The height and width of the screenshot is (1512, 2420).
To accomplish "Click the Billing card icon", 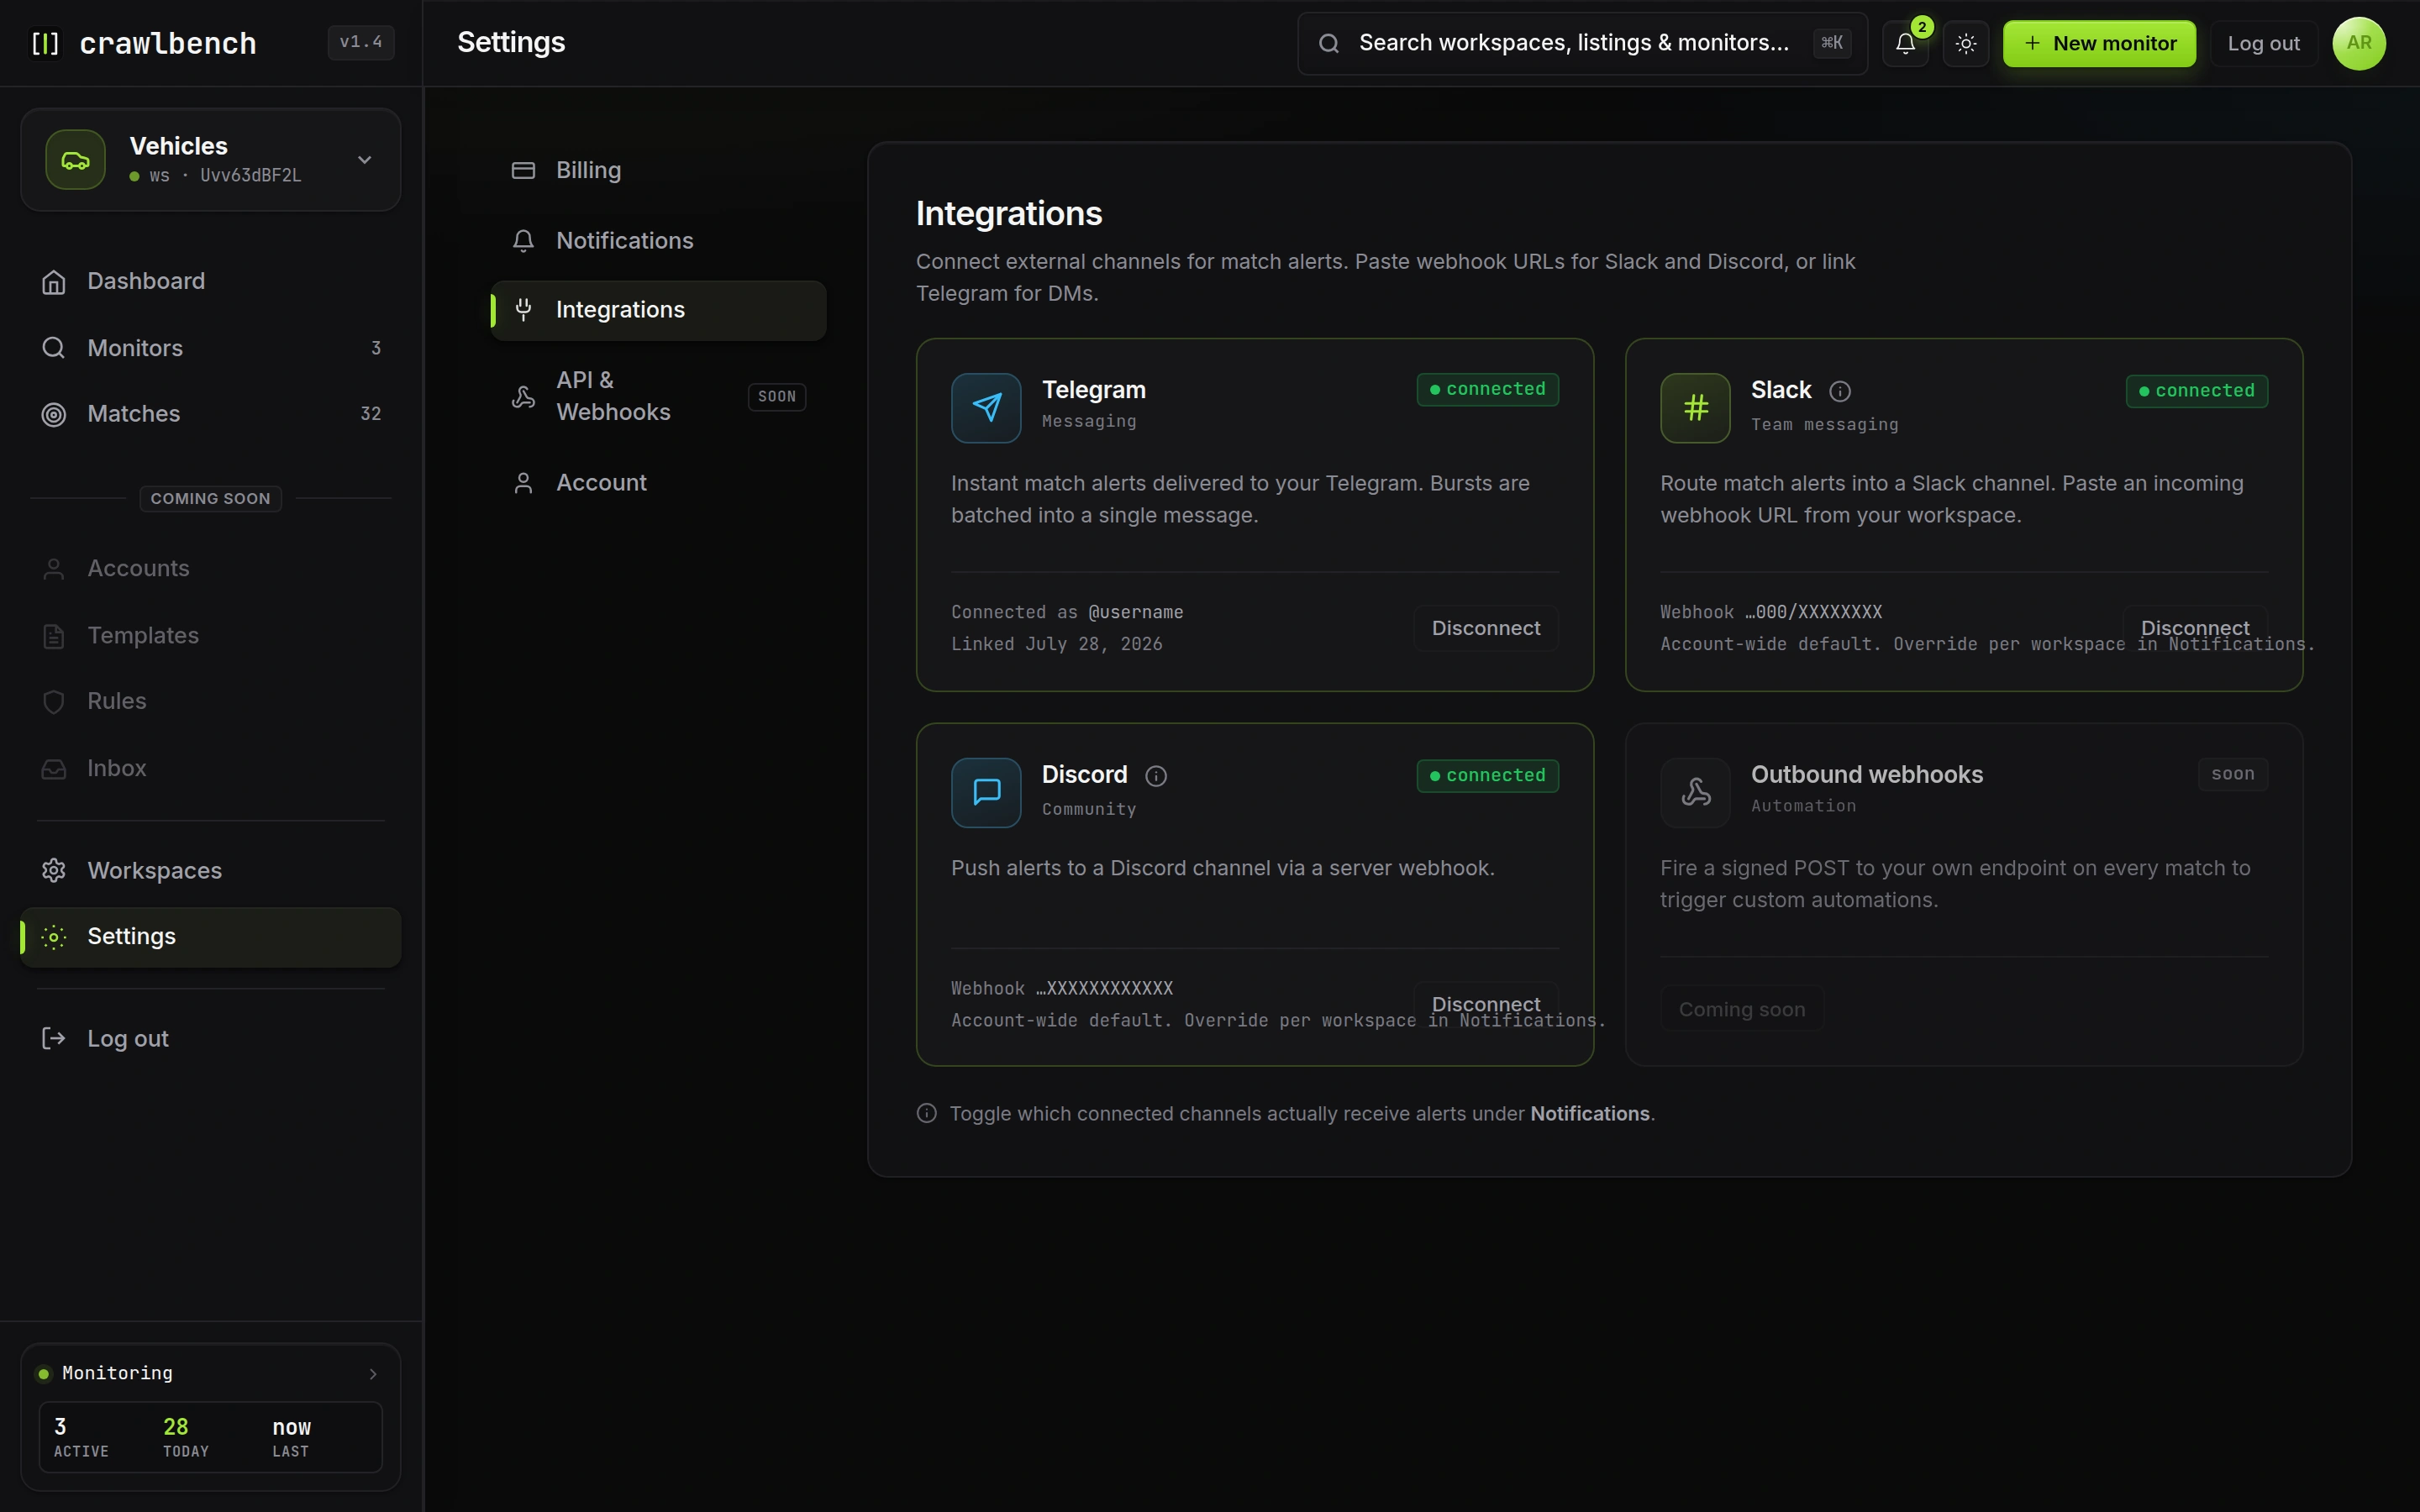I will [x=523, y=170].
